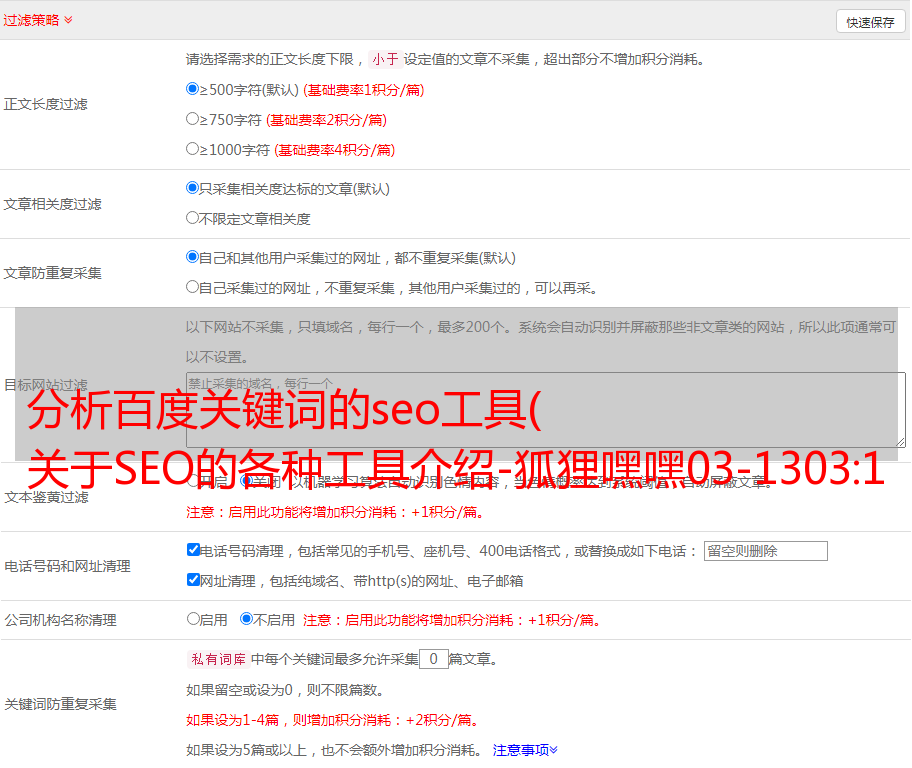Click the red 基础费率4积分/篇 note
The width and height of the screenshot is (912, 768).
[334, 150]
